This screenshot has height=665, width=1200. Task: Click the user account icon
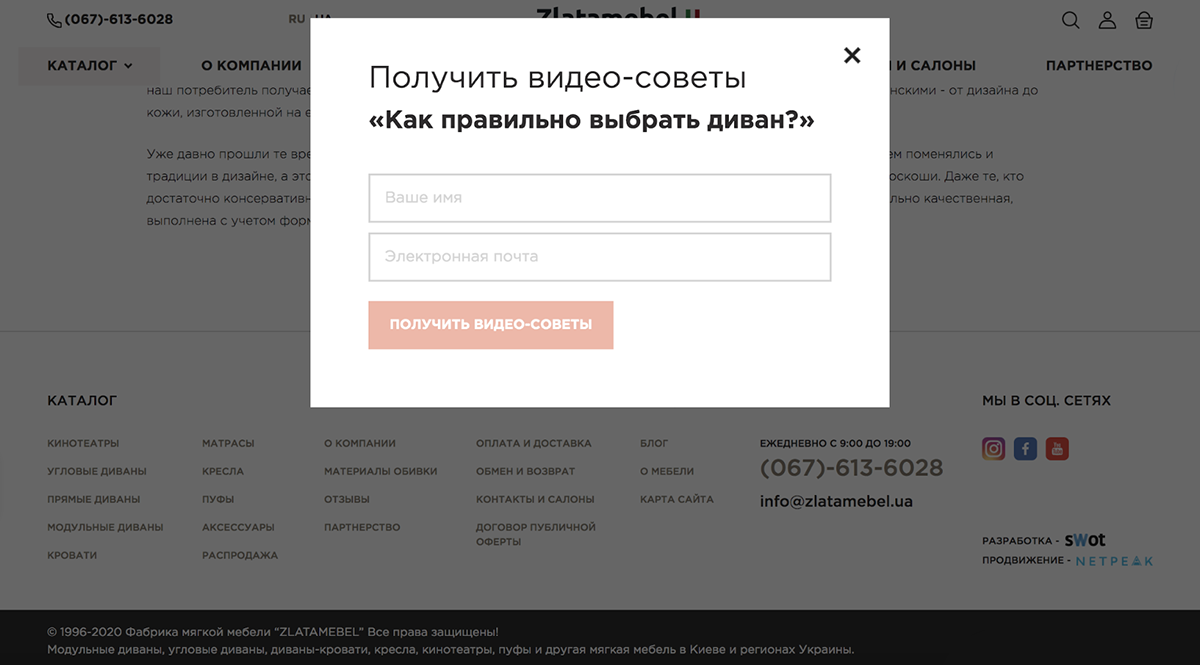tap(1107, 20)
